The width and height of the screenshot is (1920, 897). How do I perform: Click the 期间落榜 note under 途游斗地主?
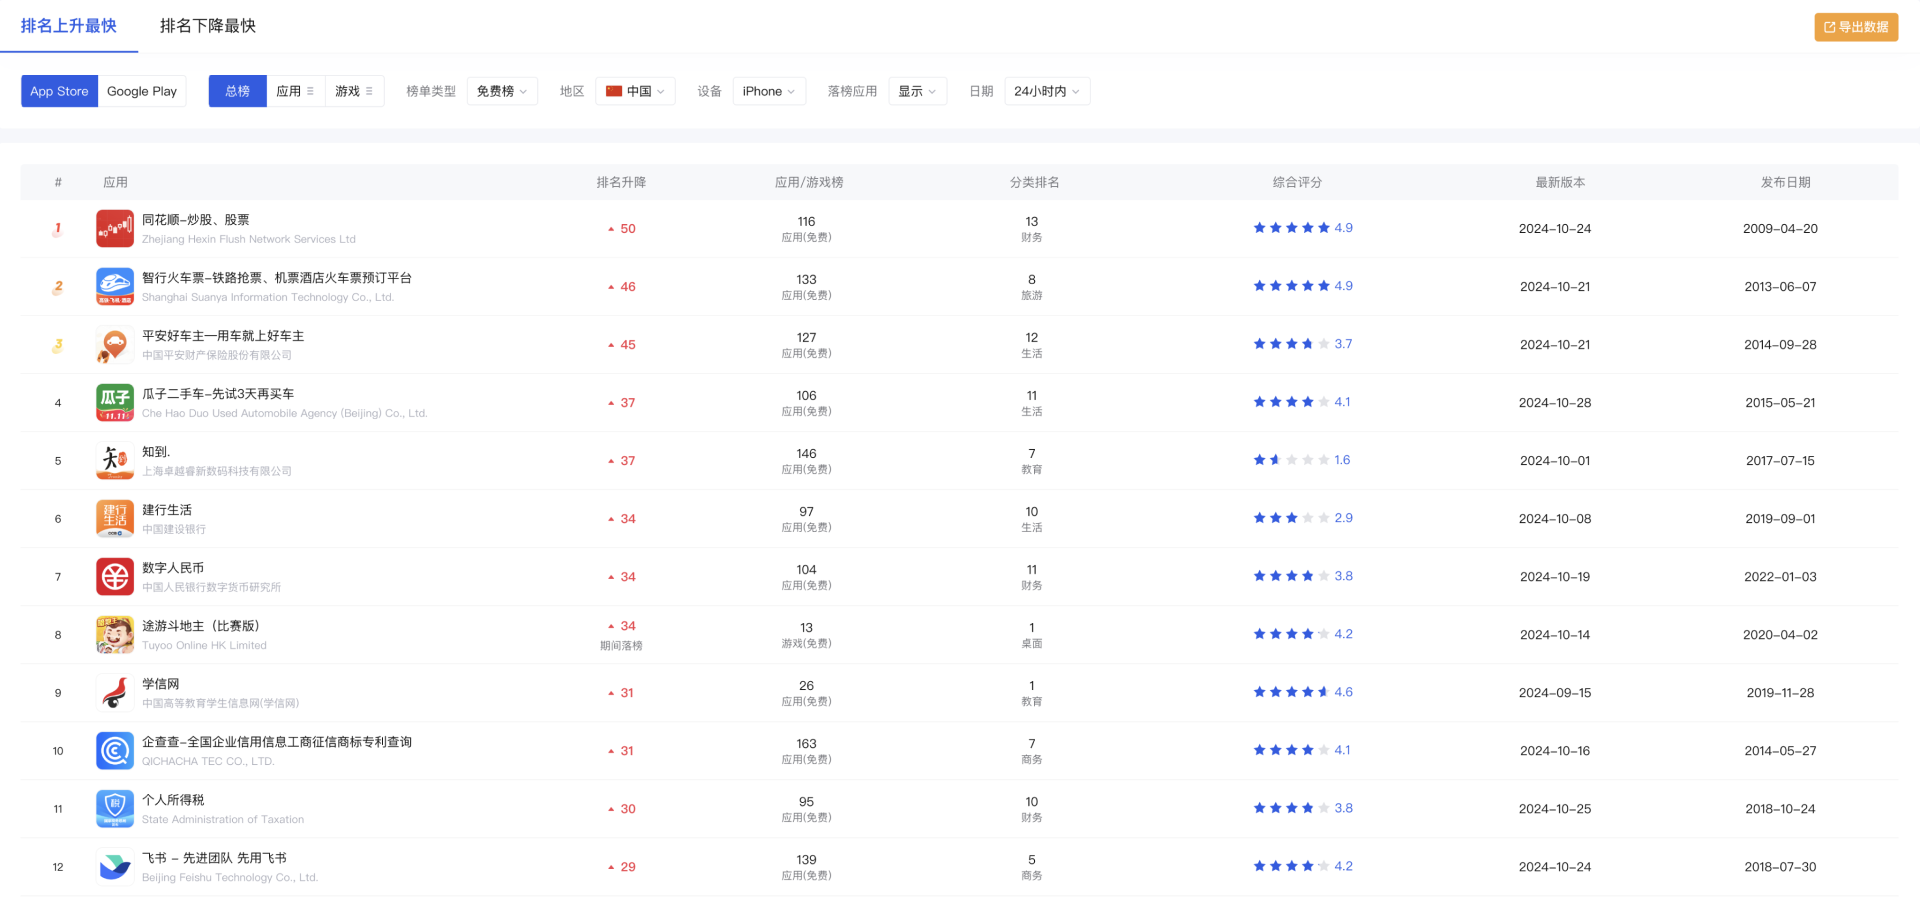621,646
